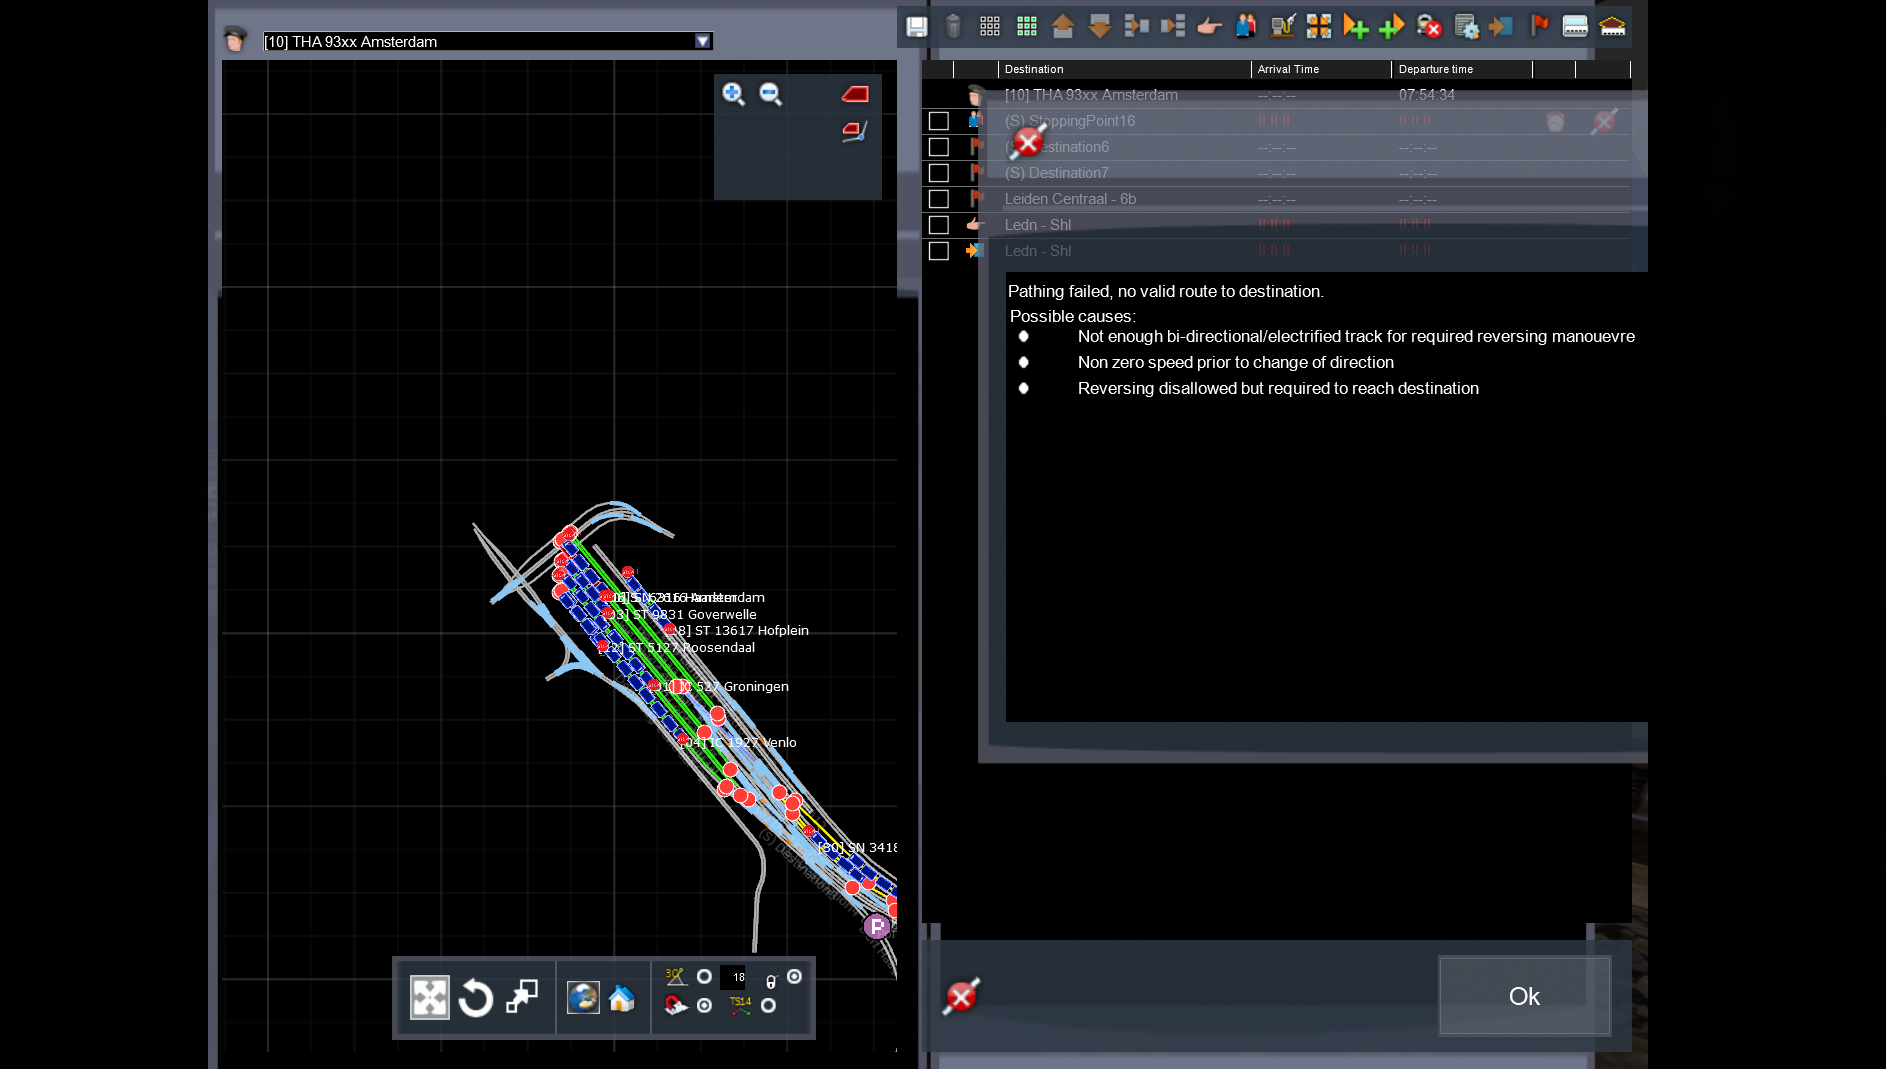Click the blue house home icon

coord(621,997)
